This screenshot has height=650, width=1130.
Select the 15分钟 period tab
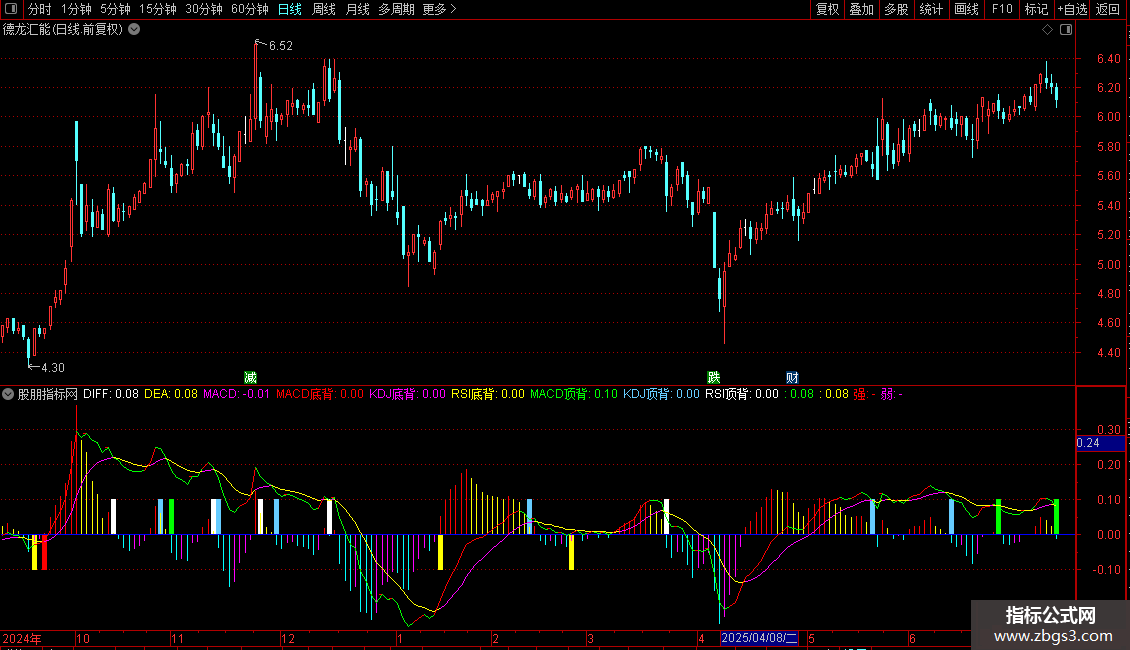tap(157, 9)
